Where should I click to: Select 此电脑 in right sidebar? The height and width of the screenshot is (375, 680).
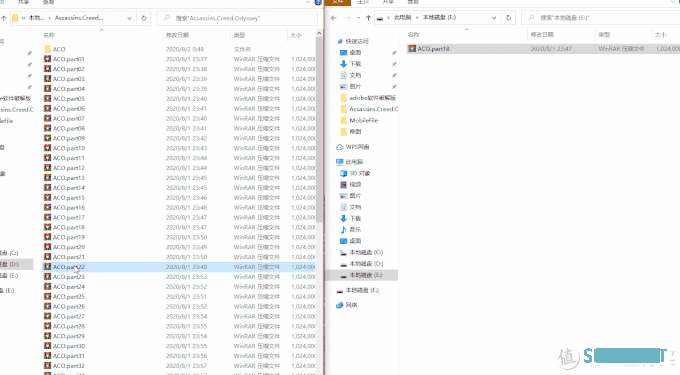tap(354, 162)
